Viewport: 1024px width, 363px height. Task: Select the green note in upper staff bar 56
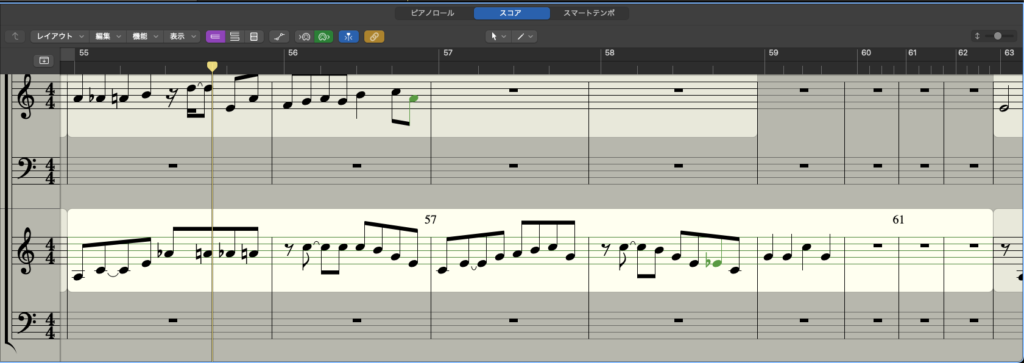coord(414,99)
